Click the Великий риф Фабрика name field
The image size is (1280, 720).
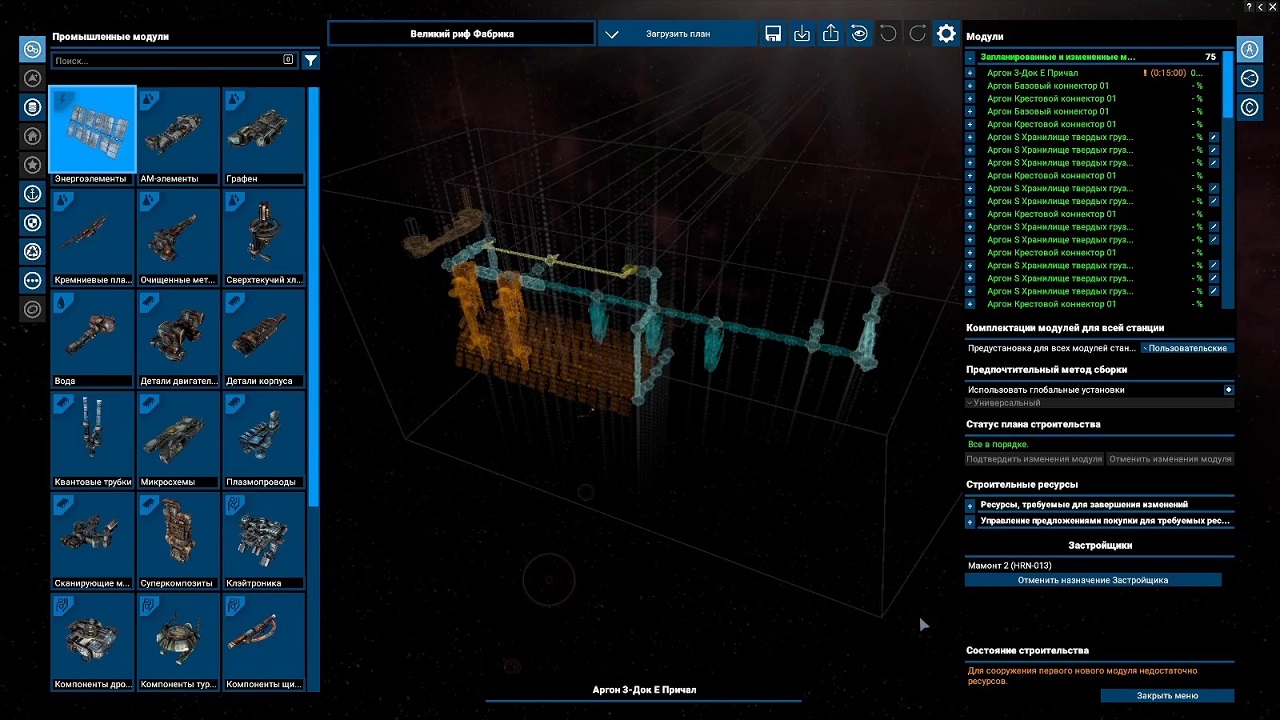462,34
